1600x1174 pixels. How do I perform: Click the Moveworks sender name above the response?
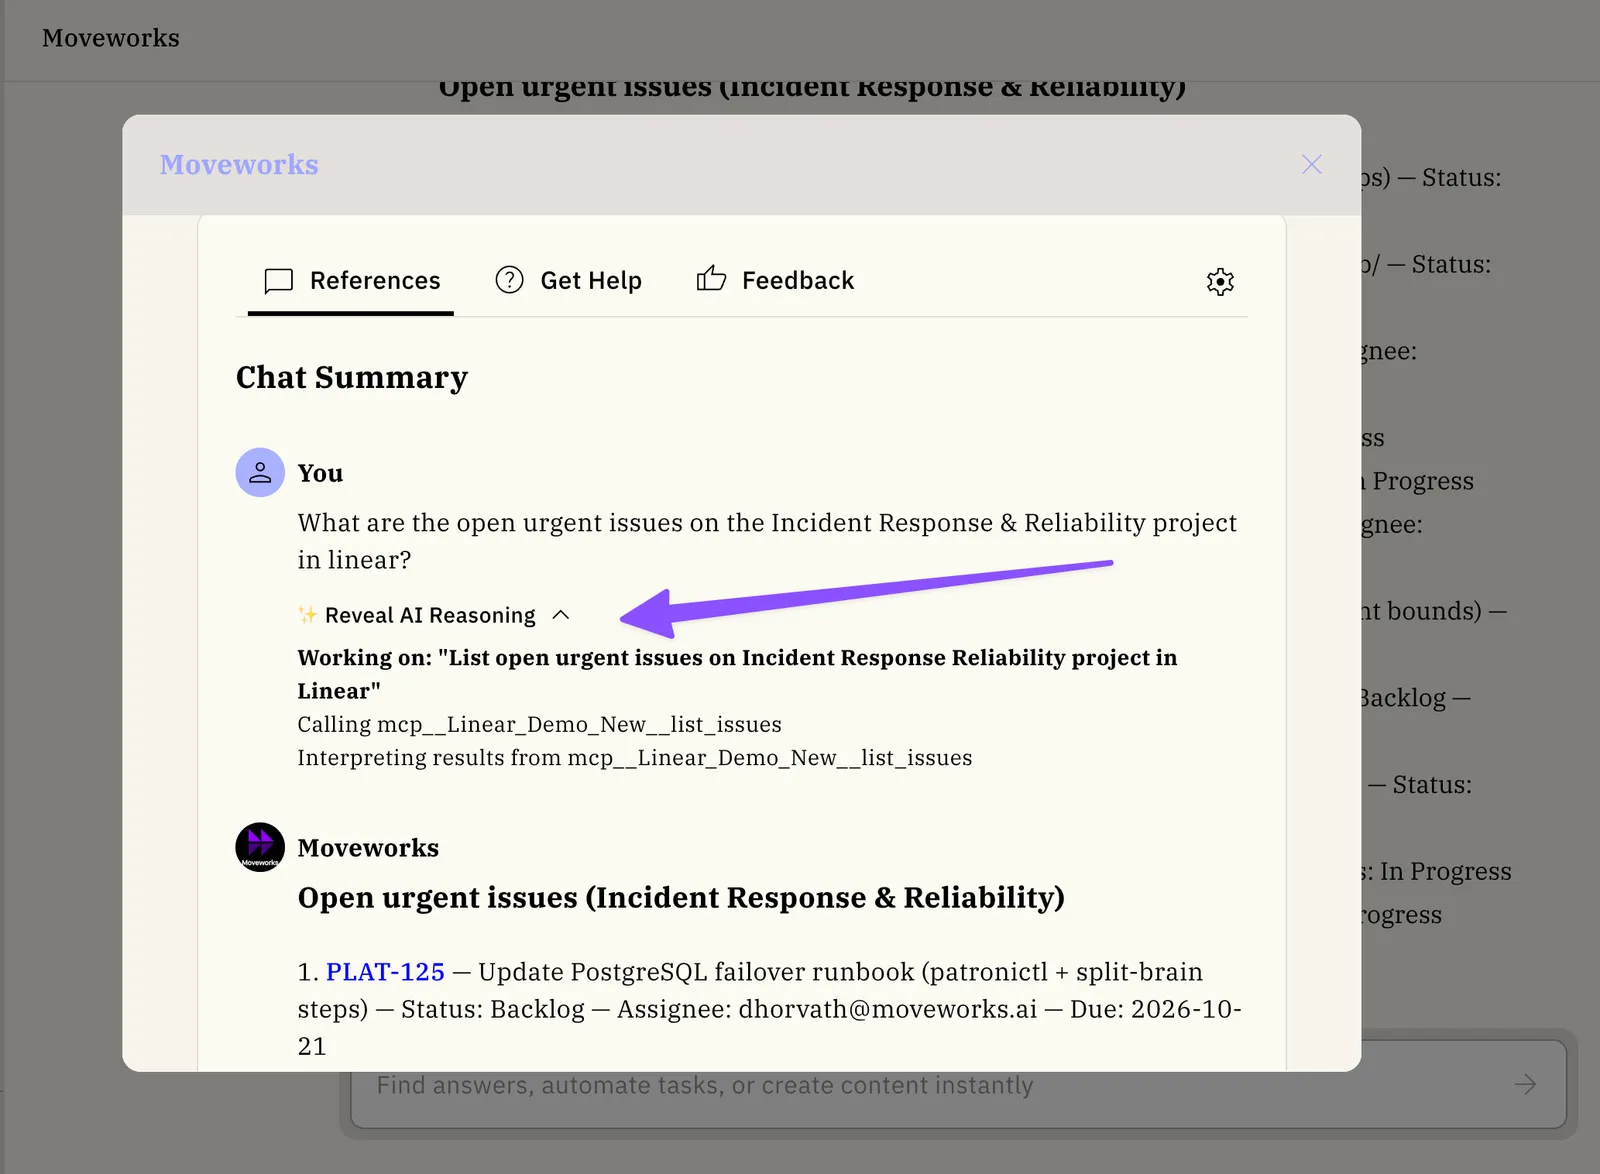click(368, 848)
